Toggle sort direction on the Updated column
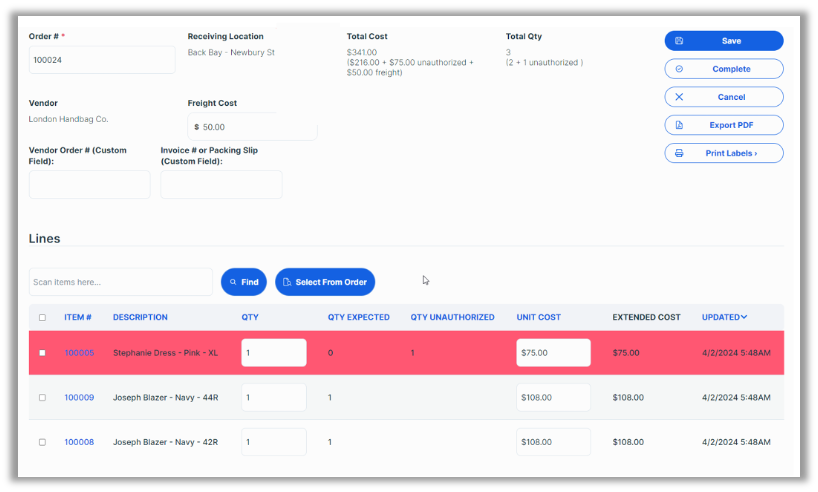 click(x=743, y=317)
